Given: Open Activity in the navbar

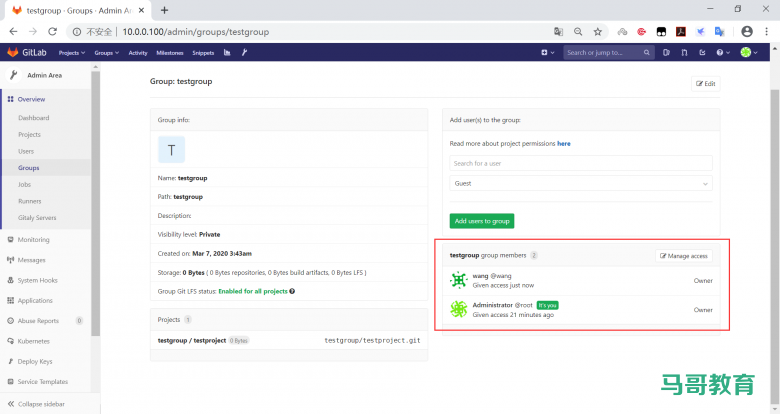Looking at the screenshot, I should [138, 53].
